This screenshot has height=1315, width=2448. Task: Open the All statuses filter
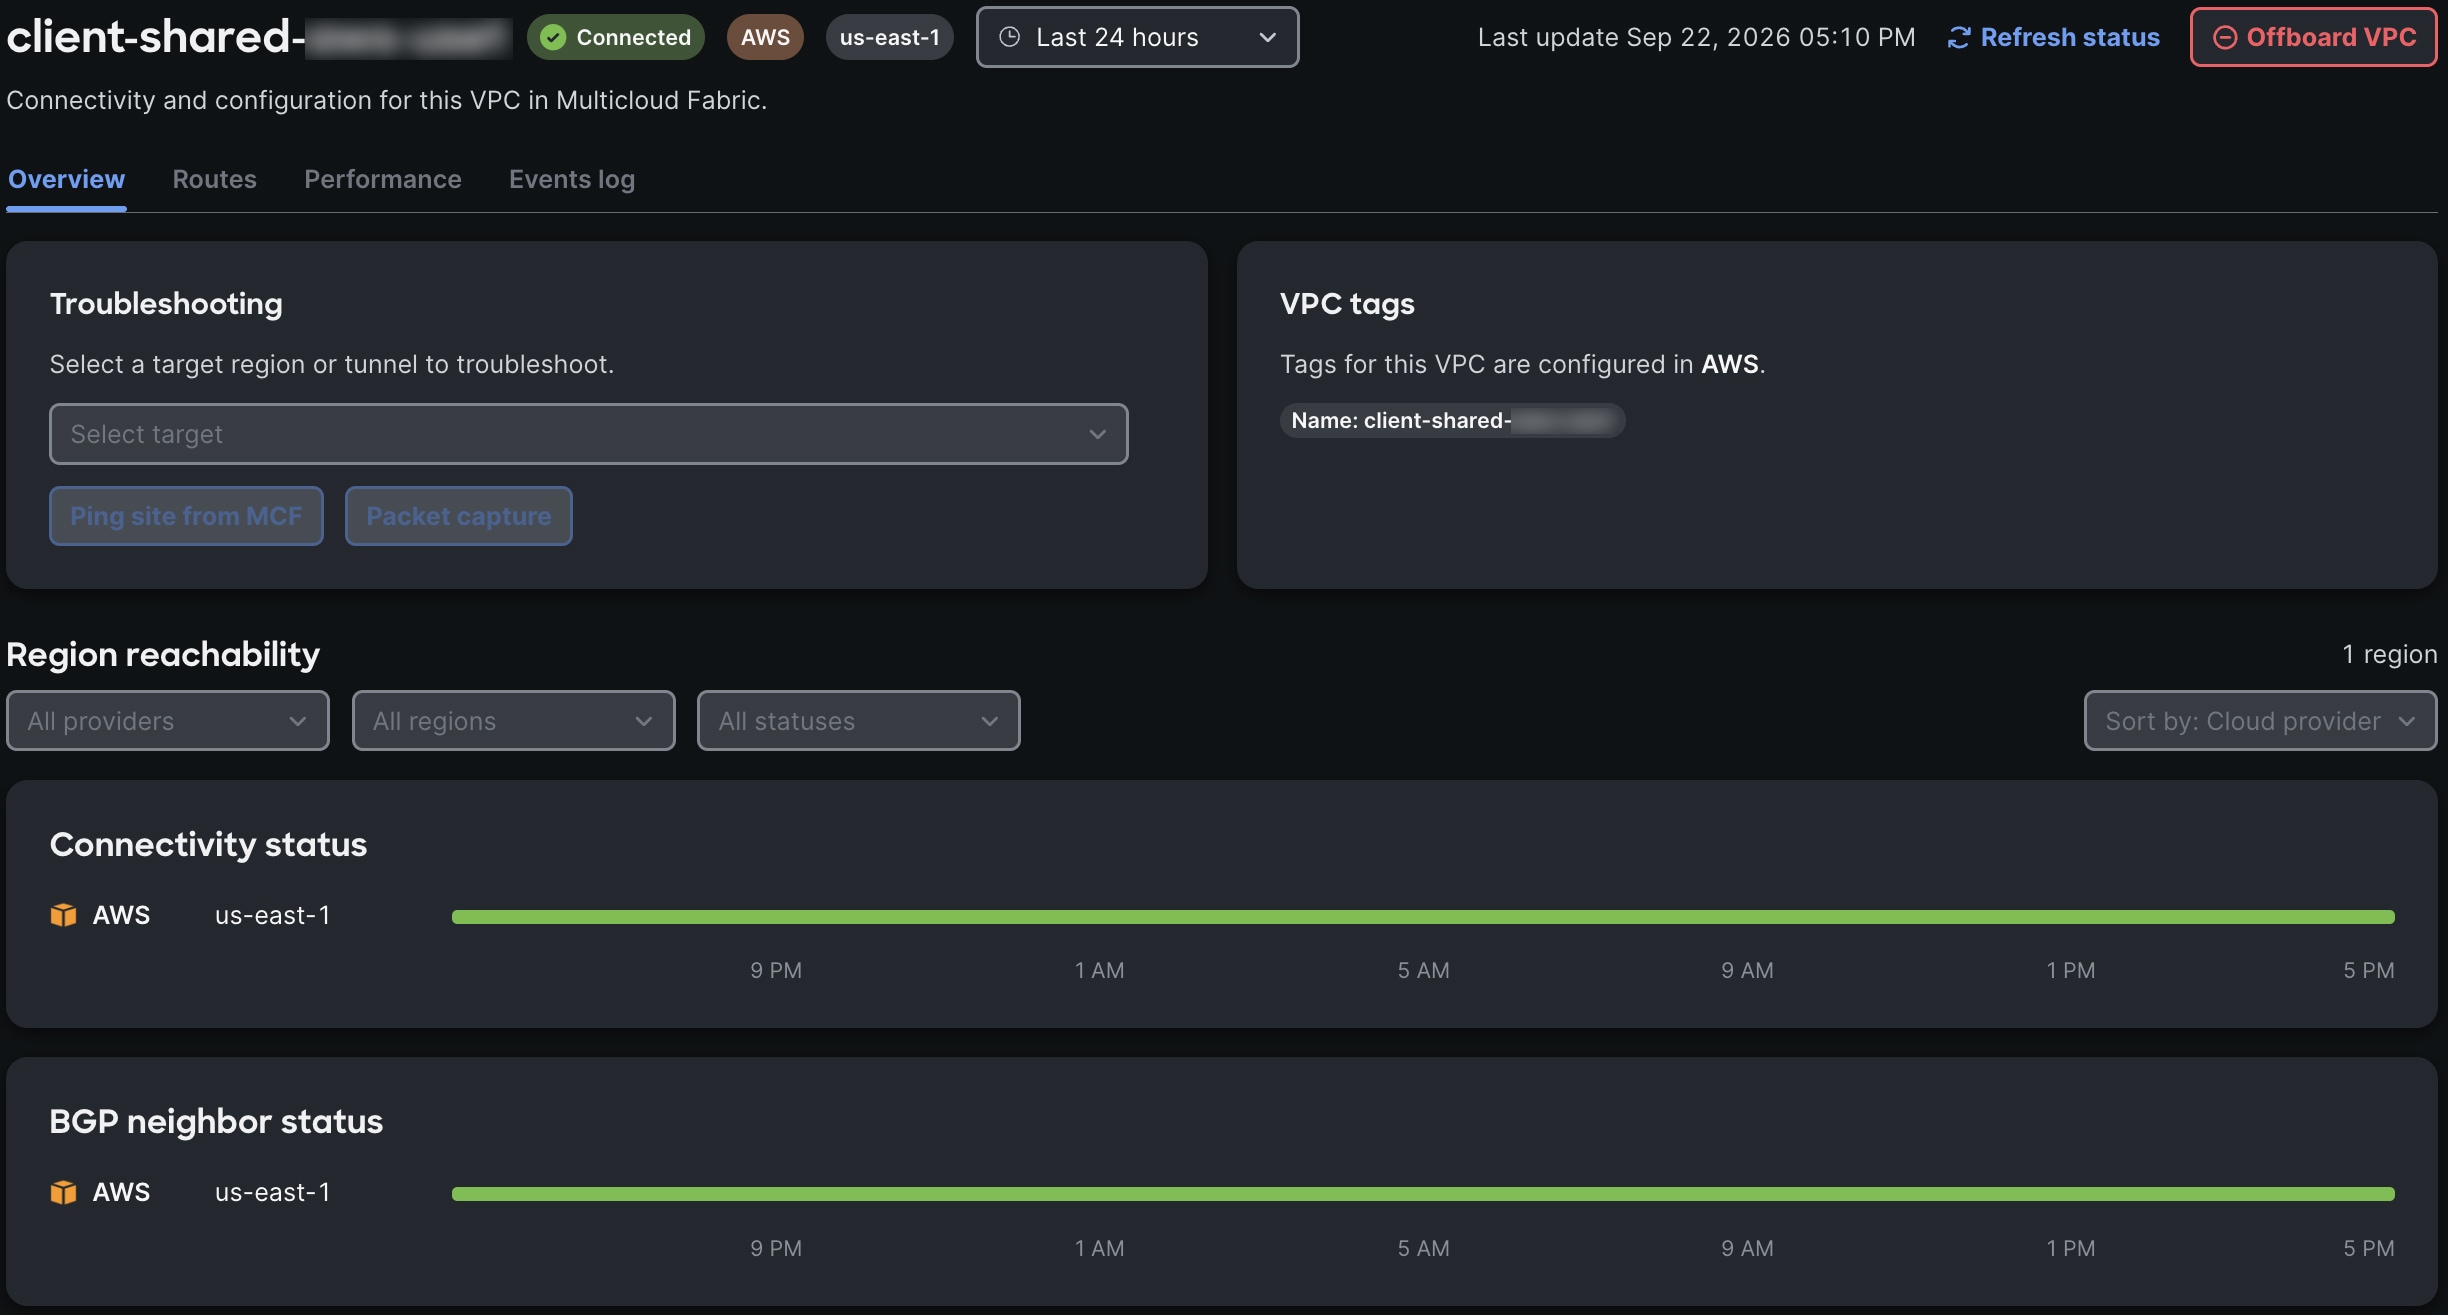tap(858, 720)
